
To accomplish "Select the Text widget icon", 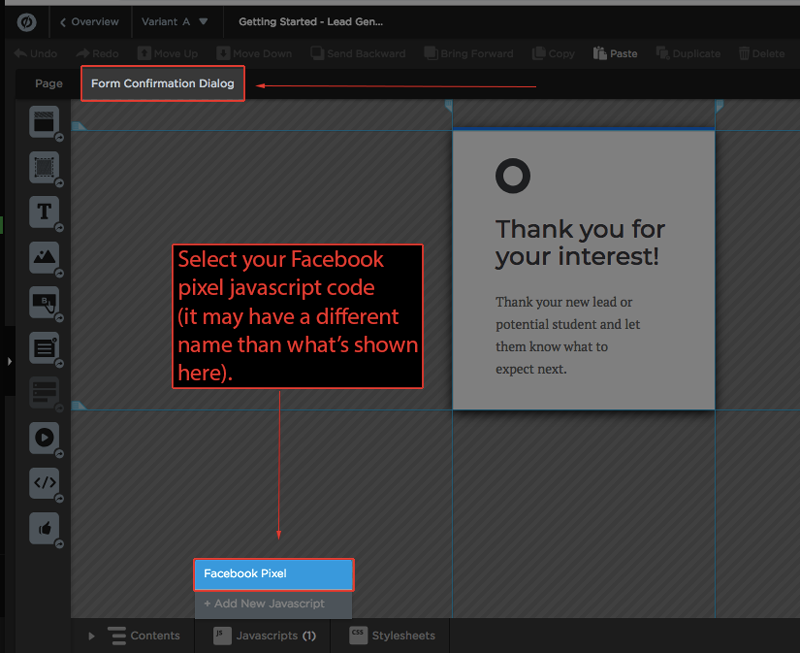I will (x=44, y=212).
